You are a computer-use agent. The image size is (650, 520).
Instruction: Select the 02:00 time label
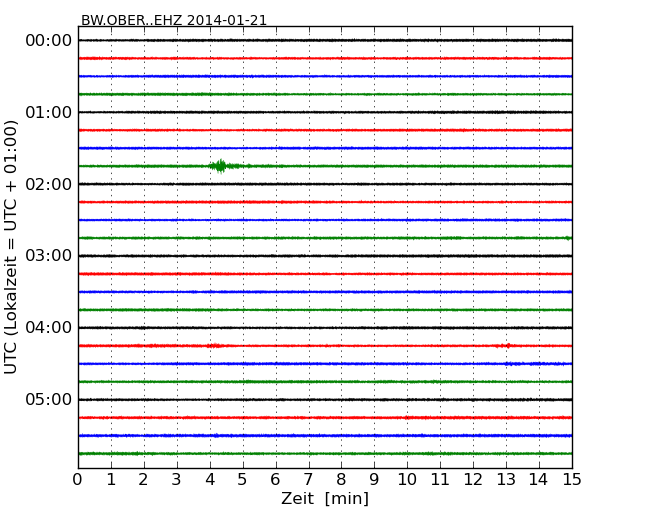[x=49, y=184]
